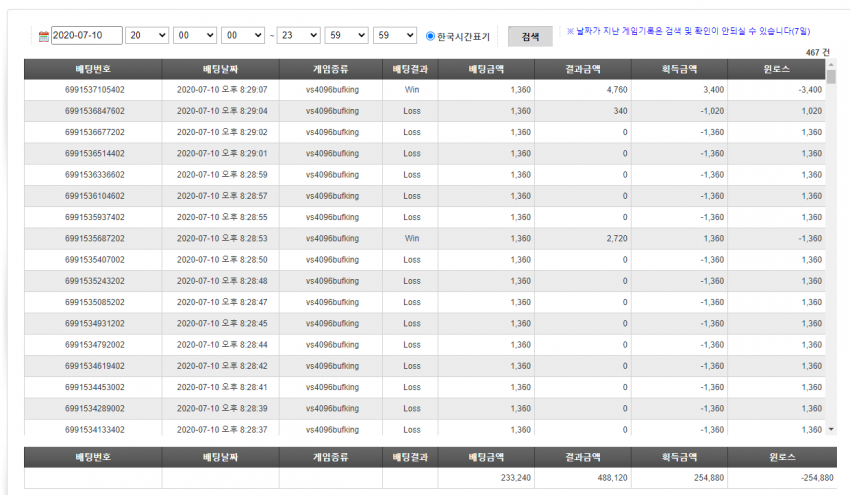This screenshot has height=495, width=850.
Task: Sort by the 베팅날짜 column header
Action: [221, 69]
